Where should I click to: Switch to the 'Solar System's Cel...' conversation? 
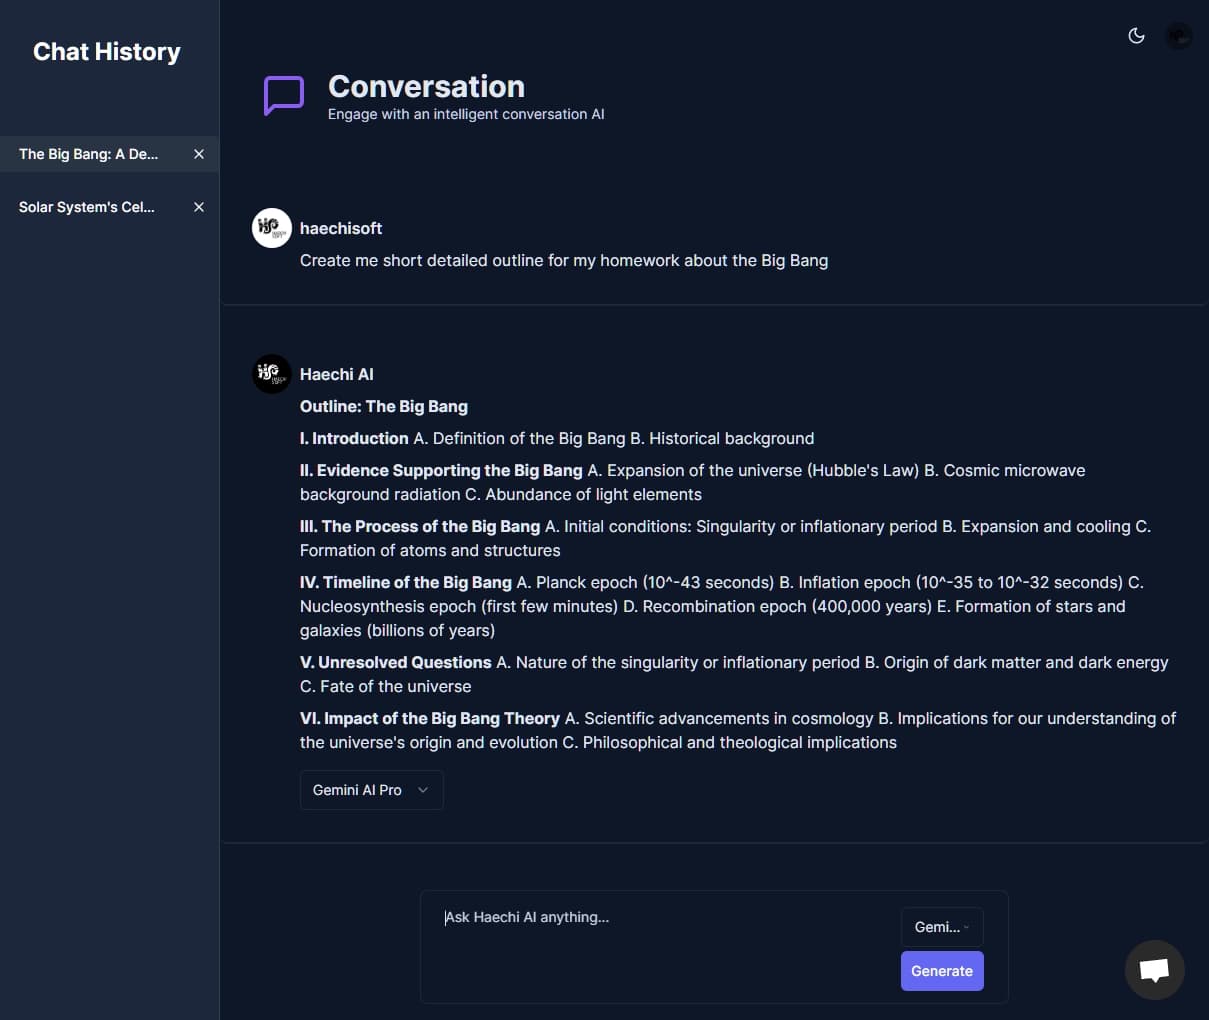tap(86, 207)
